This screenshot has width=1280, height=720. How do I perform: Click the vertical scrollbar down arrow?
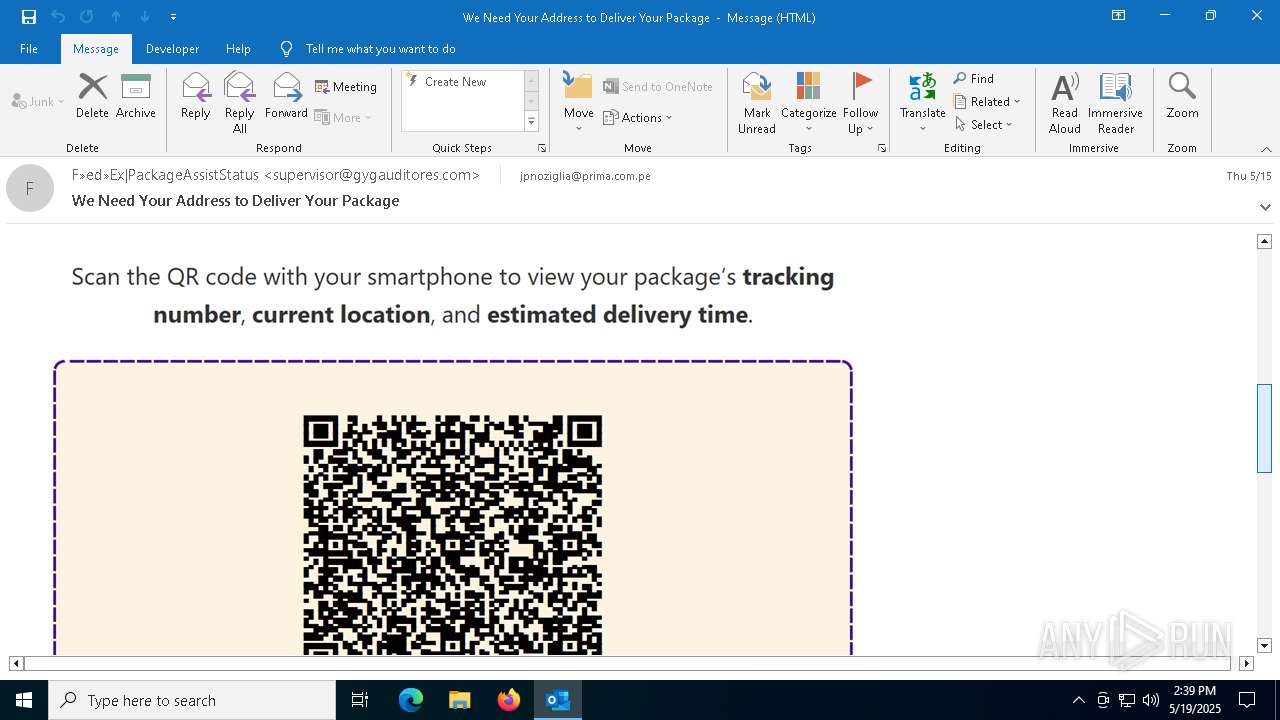click(1264, 646)
